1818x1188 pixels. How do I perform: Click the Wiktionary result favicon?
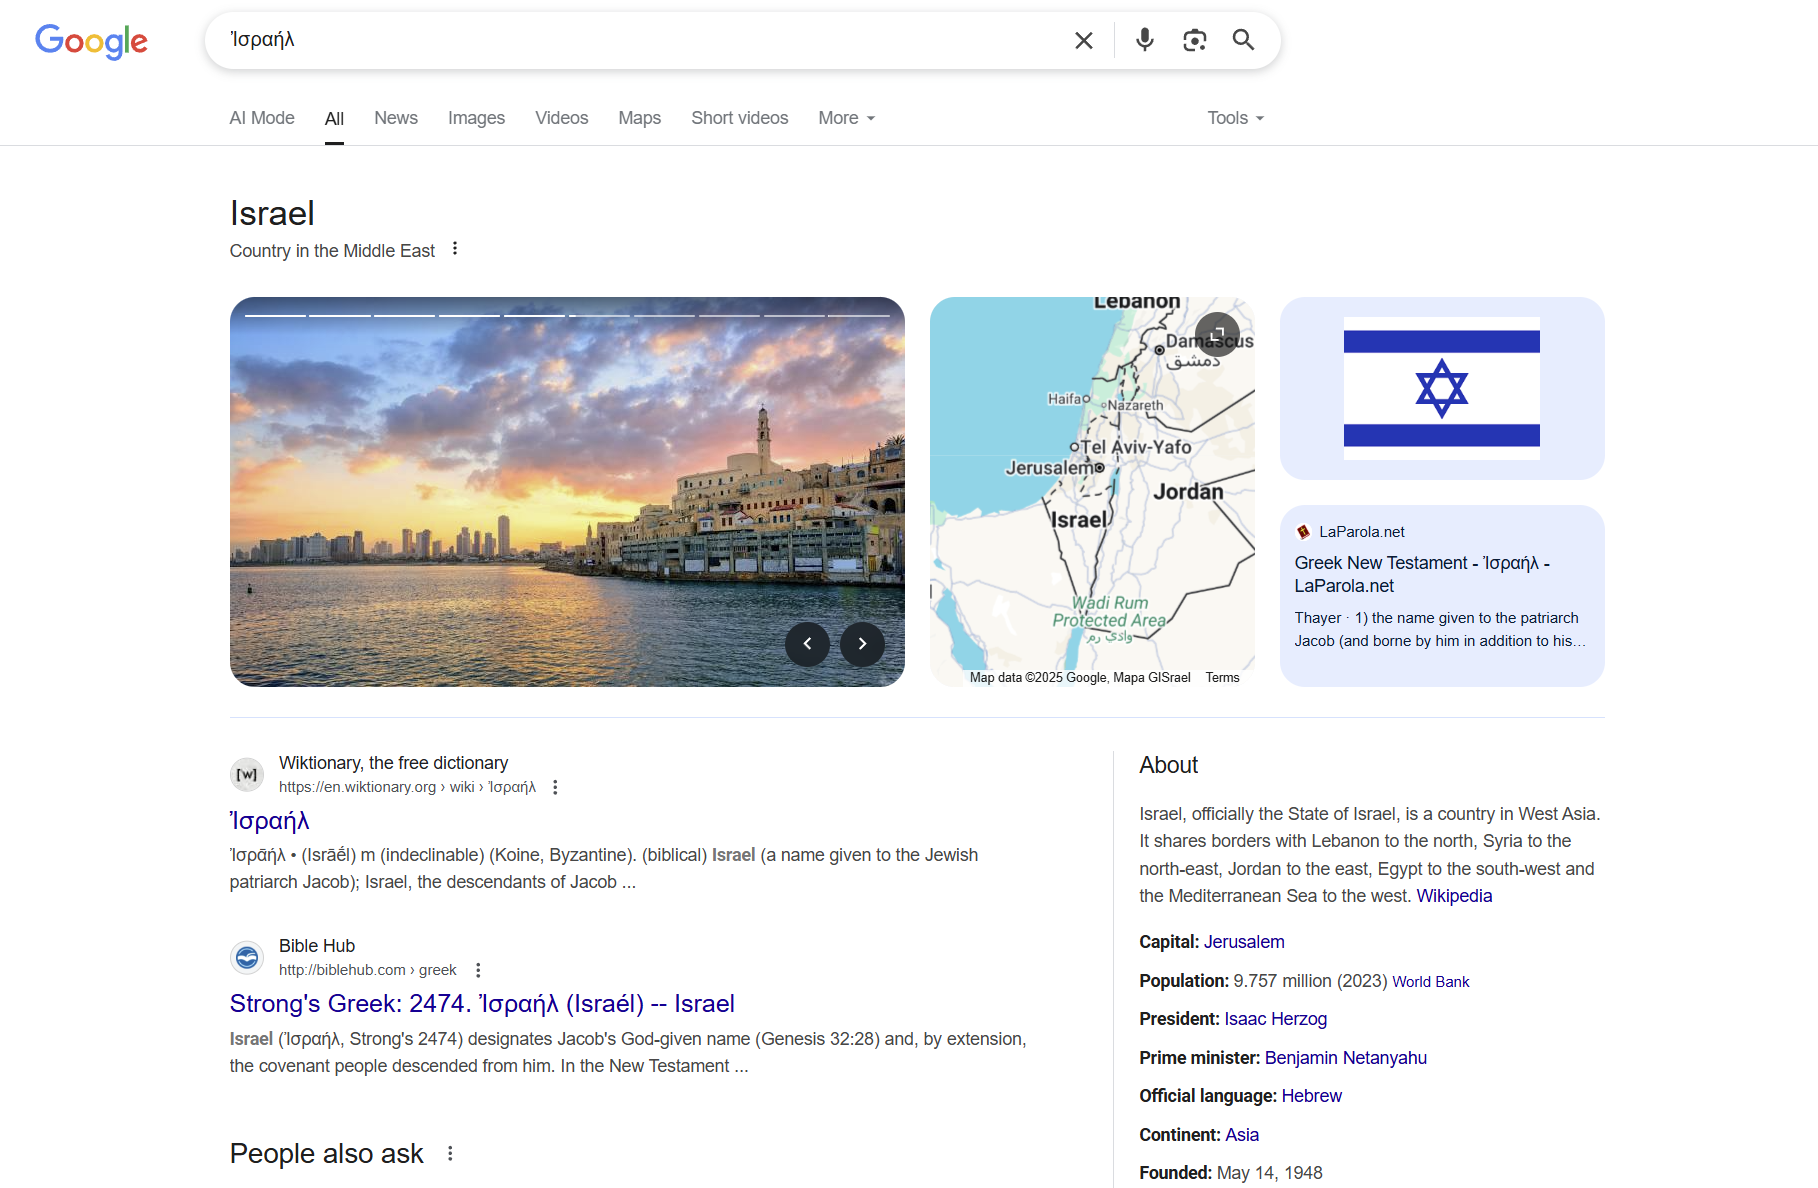(247, 774)
